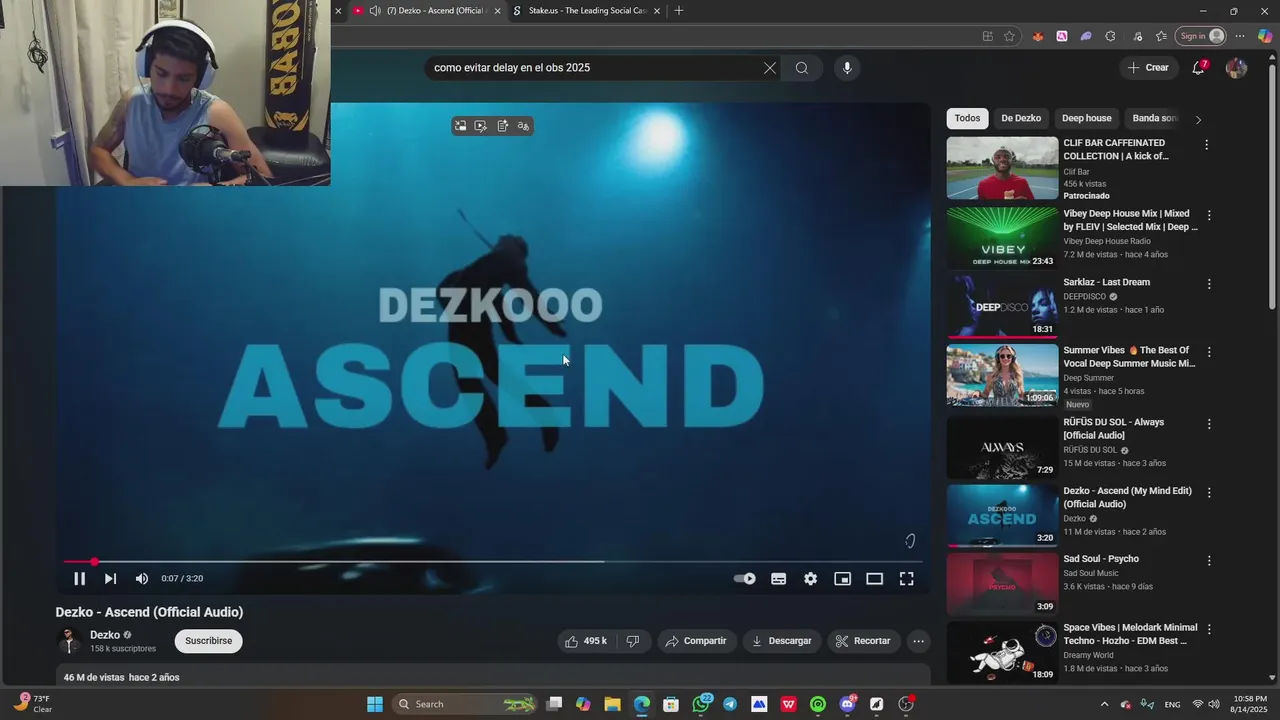Open Telegram from taskbar
The width and height of the screenshot is (1280, 720).
point(730,704)
